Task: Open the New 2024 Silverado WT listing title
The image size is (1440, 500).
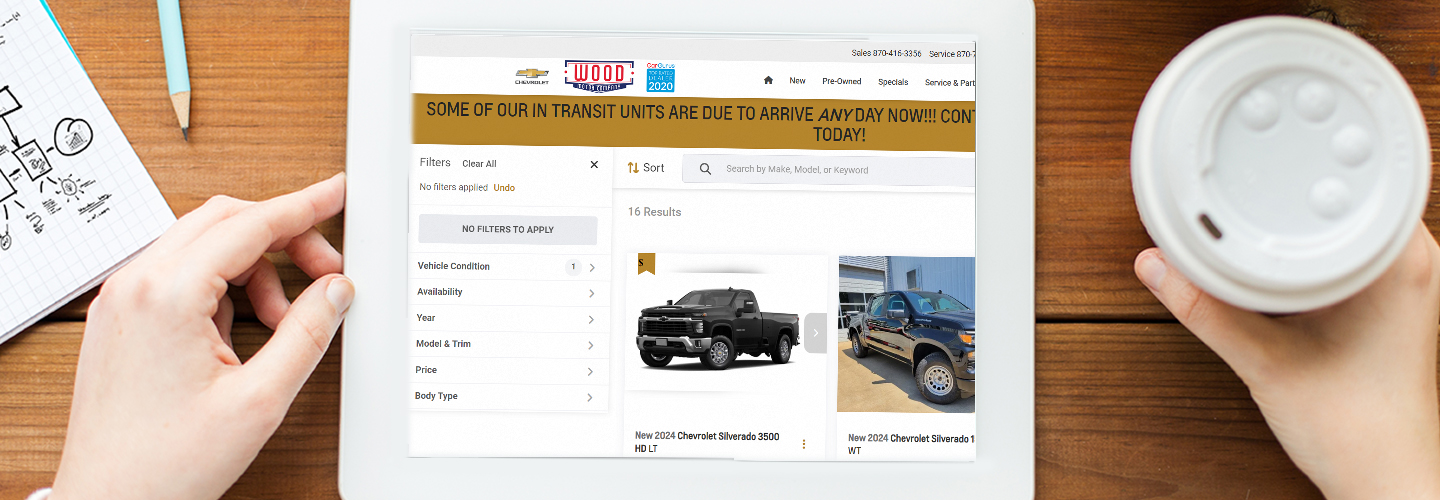Action: point(910,445)
